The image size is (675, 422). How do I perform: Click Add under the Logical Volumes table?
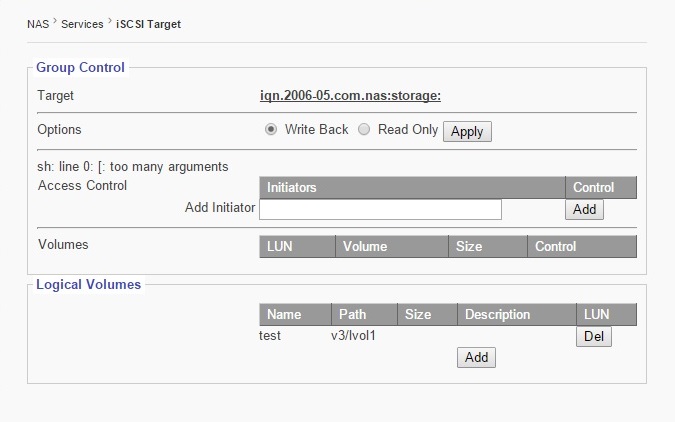tap(476, 357)
